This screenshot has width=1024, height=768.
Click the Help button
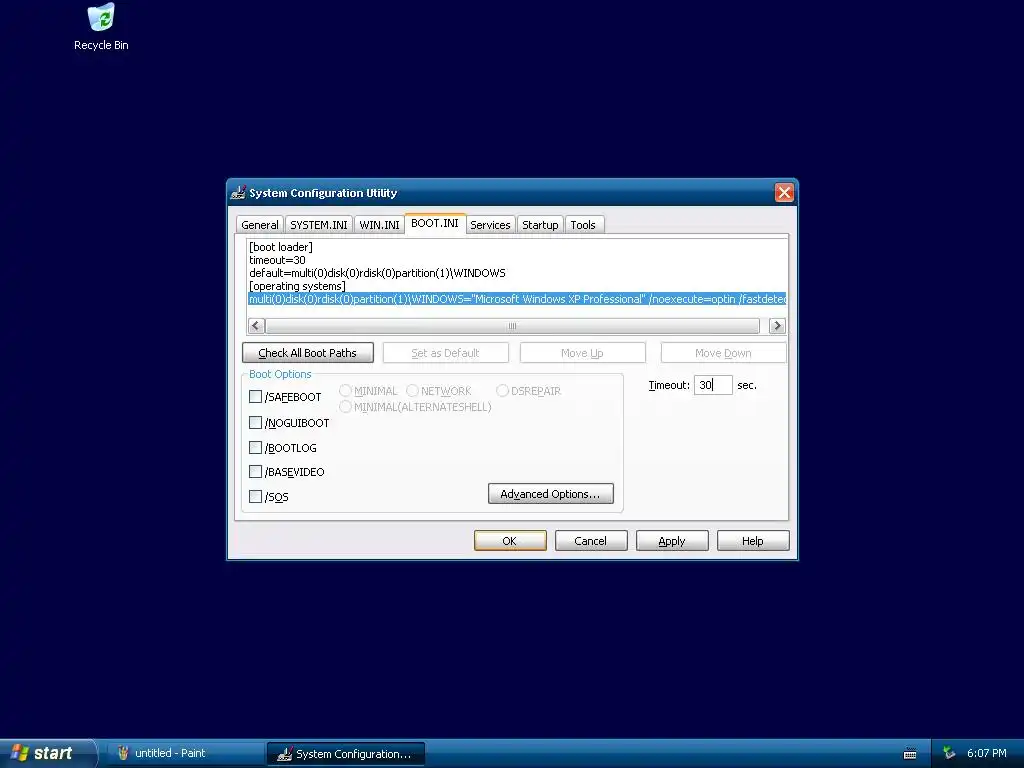point(753,541)
